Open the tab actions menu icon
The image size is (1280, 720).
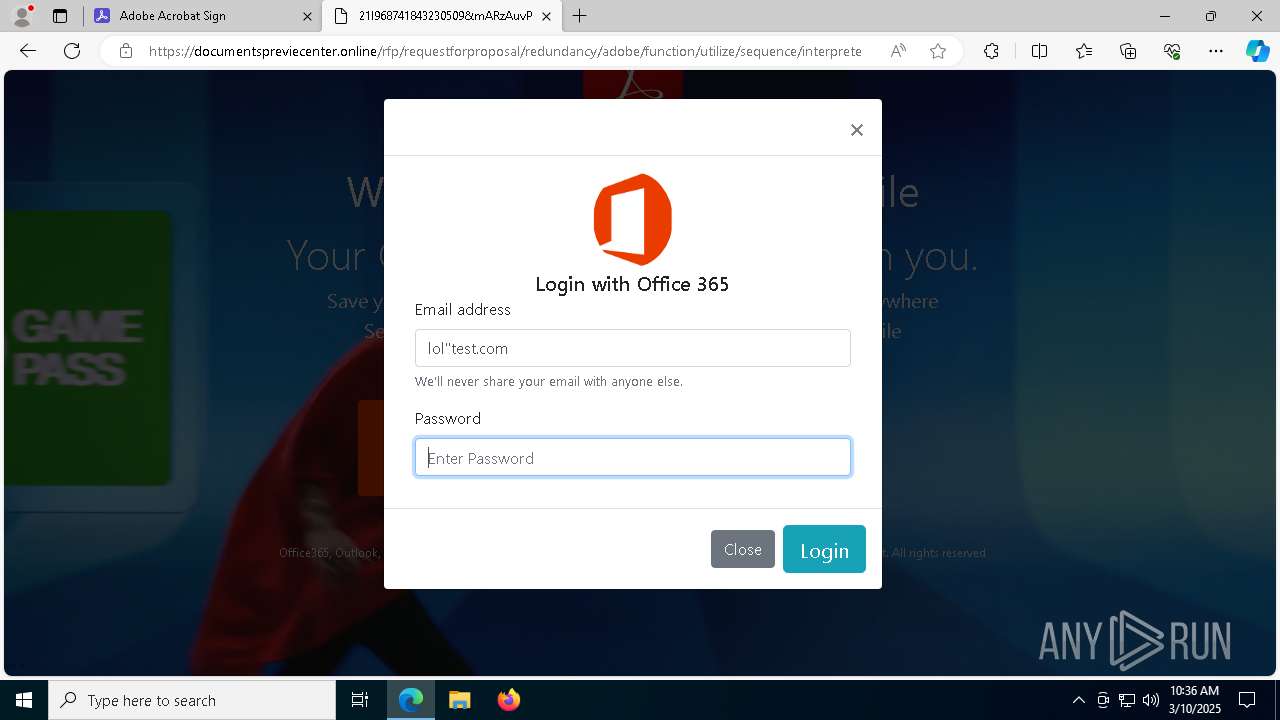click(60, 16)
